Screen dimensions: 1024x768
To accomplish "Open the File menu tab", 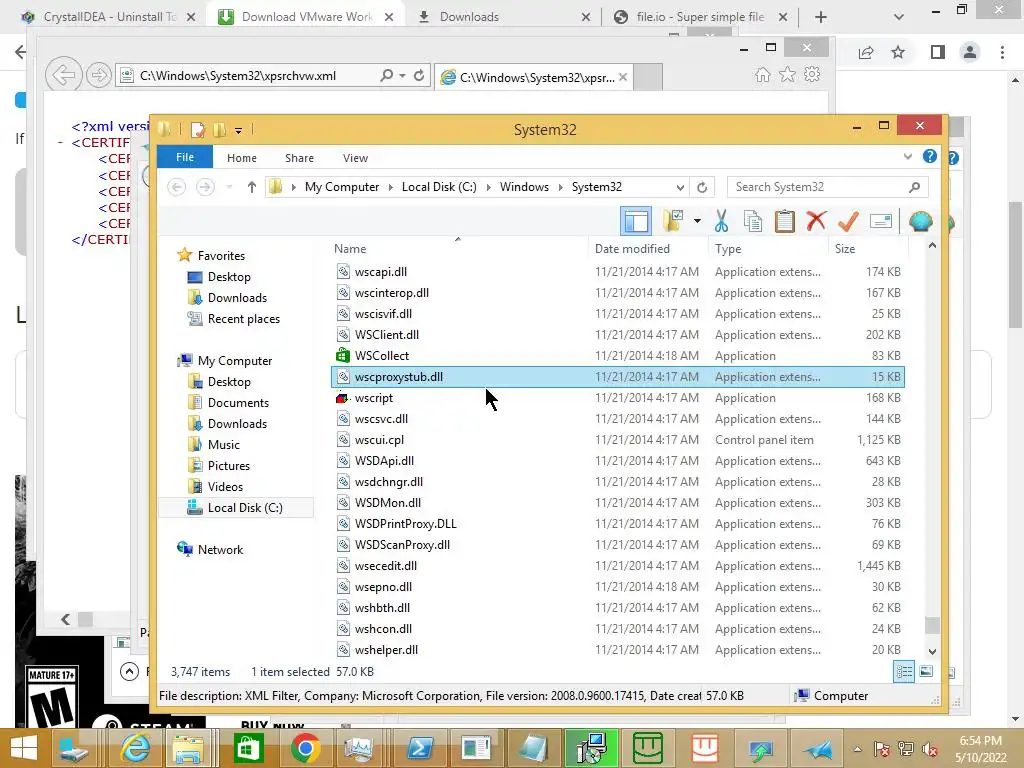I will (185, 157).
